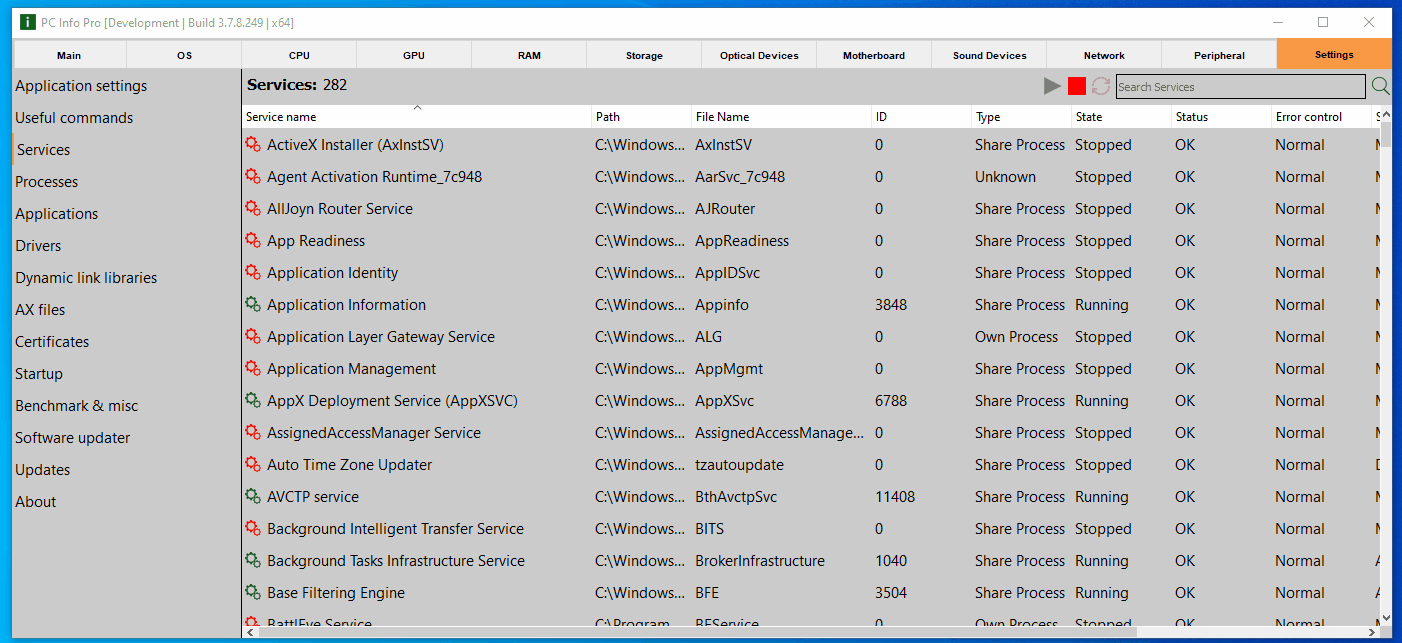Click gear icon of Background Tasks Infrastructure Service
Viewport: 1402px width, 643px height.
tap(253, 561)
